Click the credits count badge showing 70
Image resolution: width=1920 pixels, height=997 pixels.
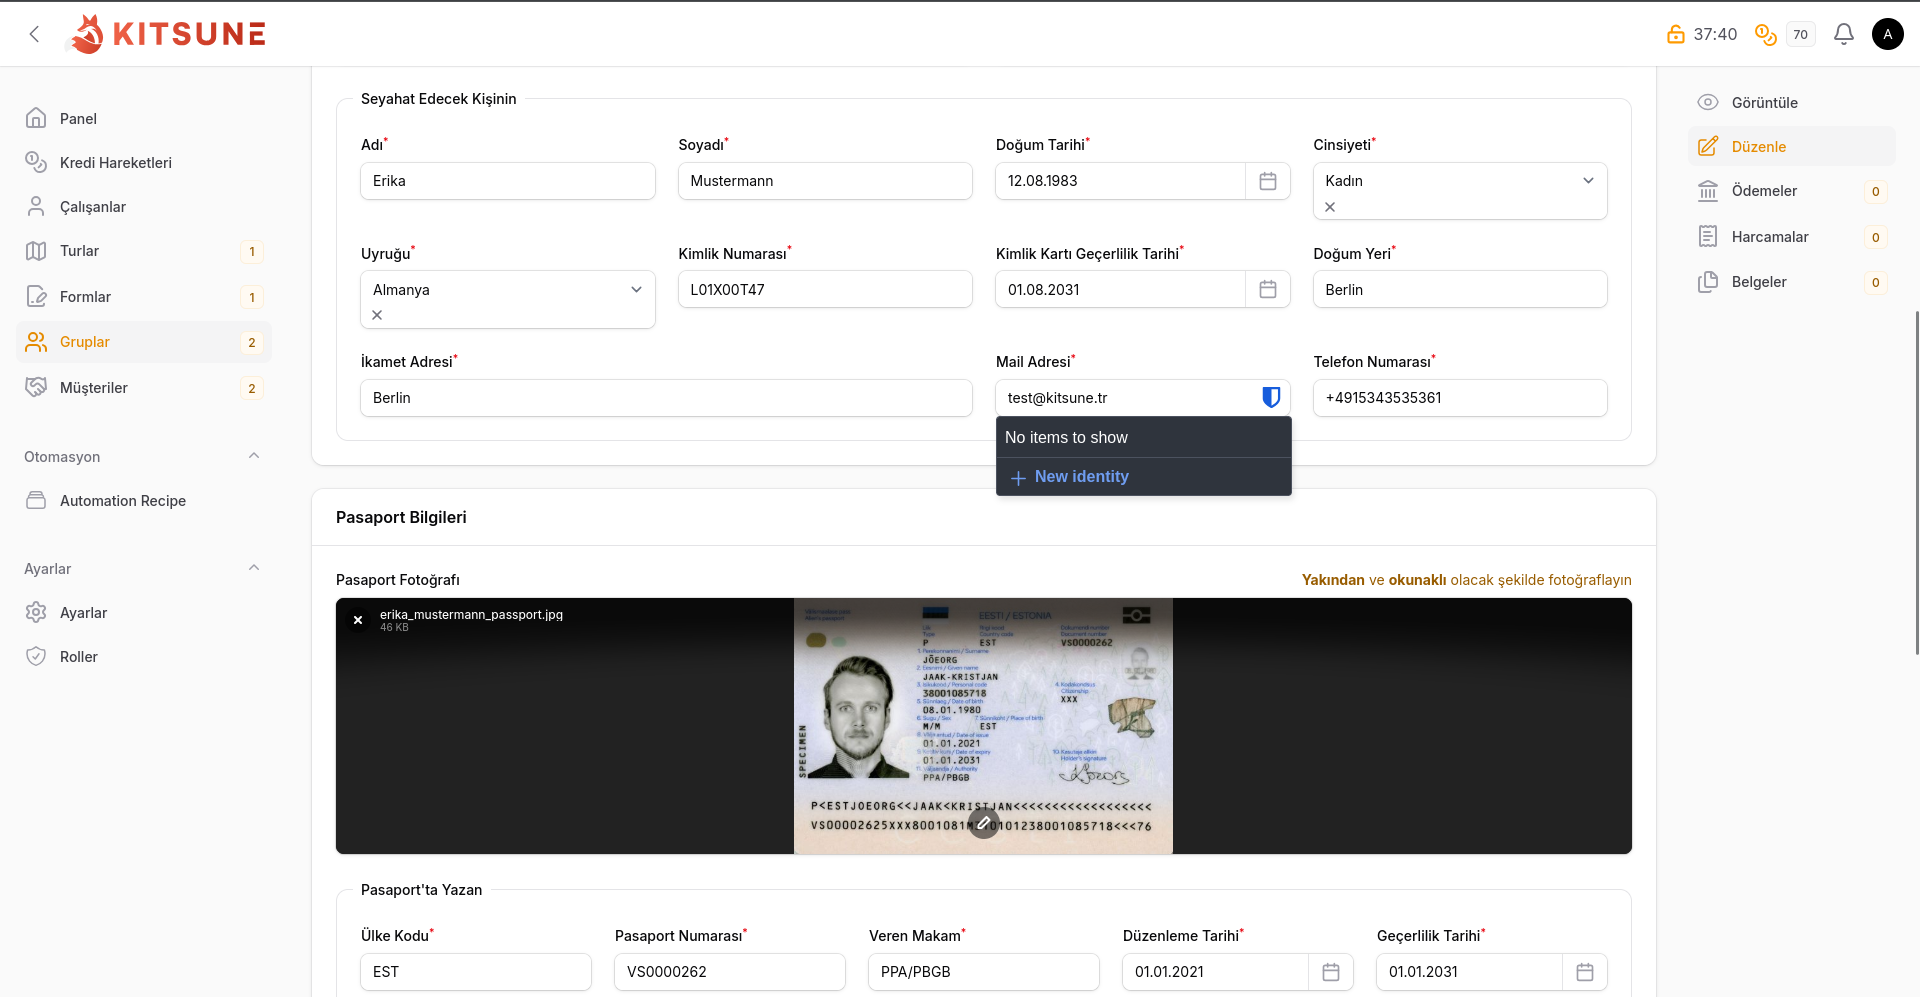[x=1800, y=34]
